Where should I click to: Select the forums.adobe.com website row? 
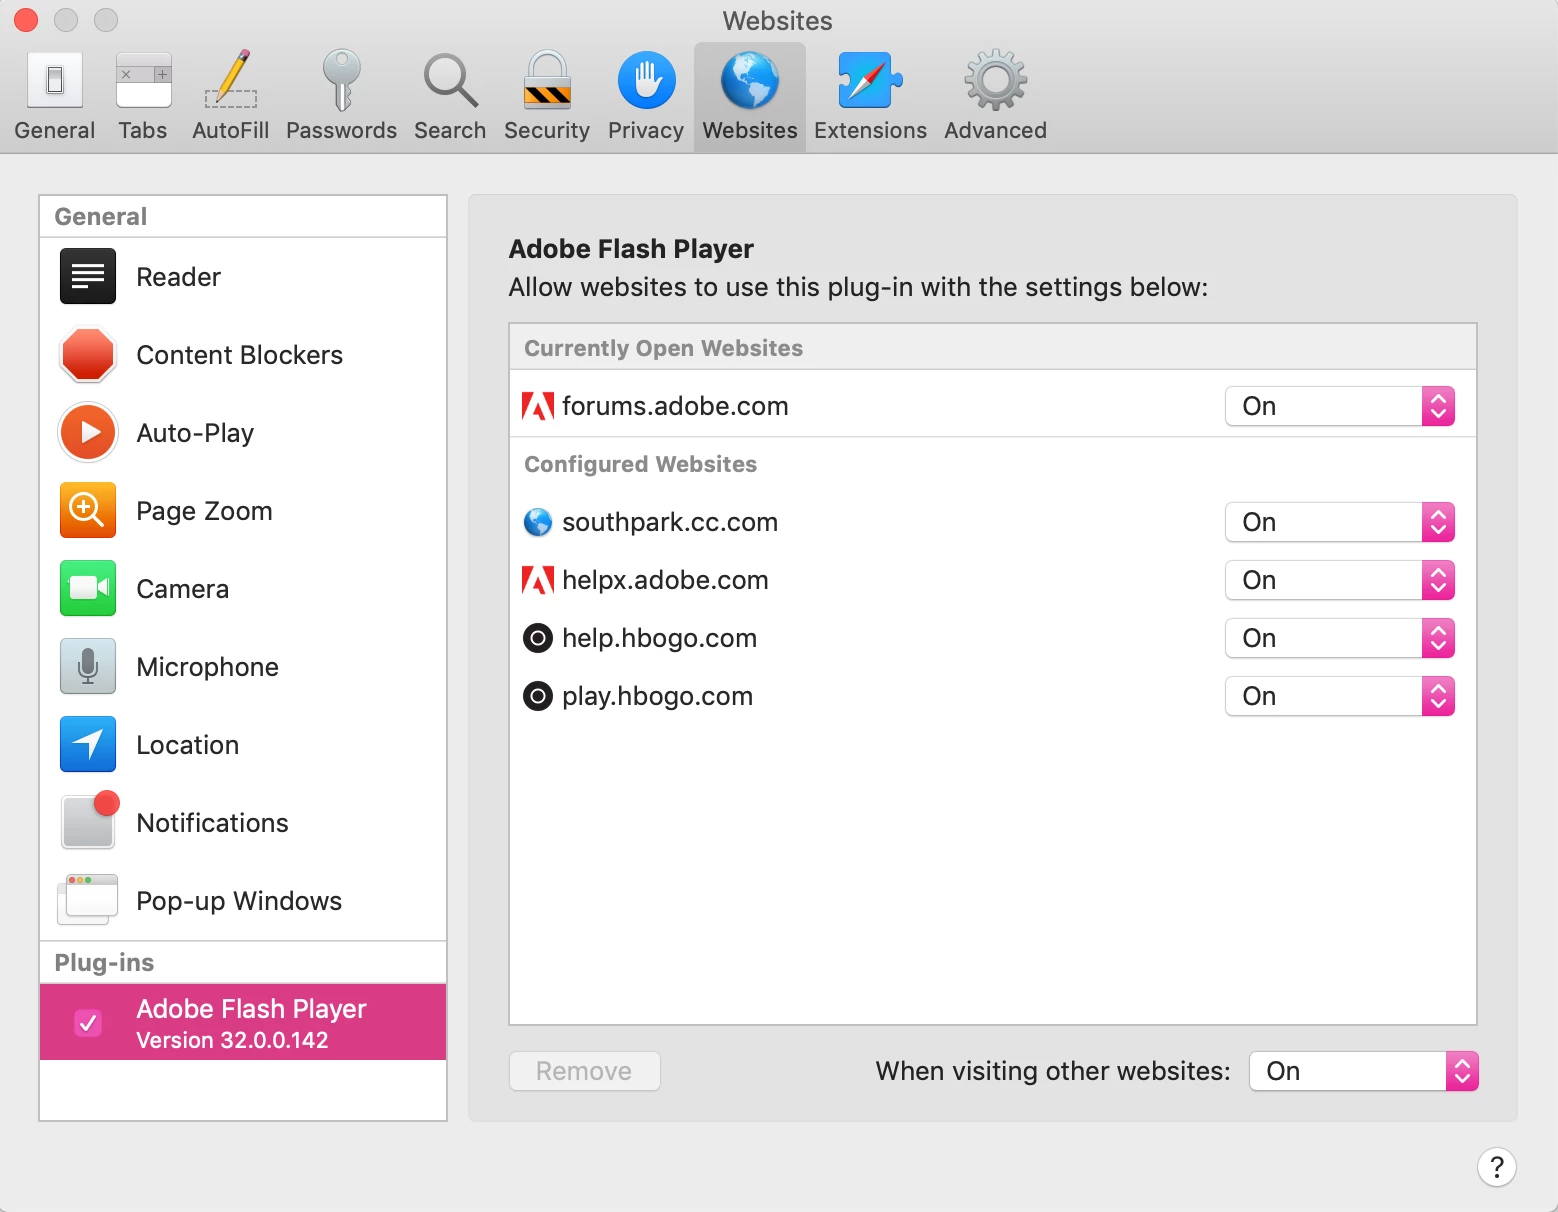[x=992, y=406]
